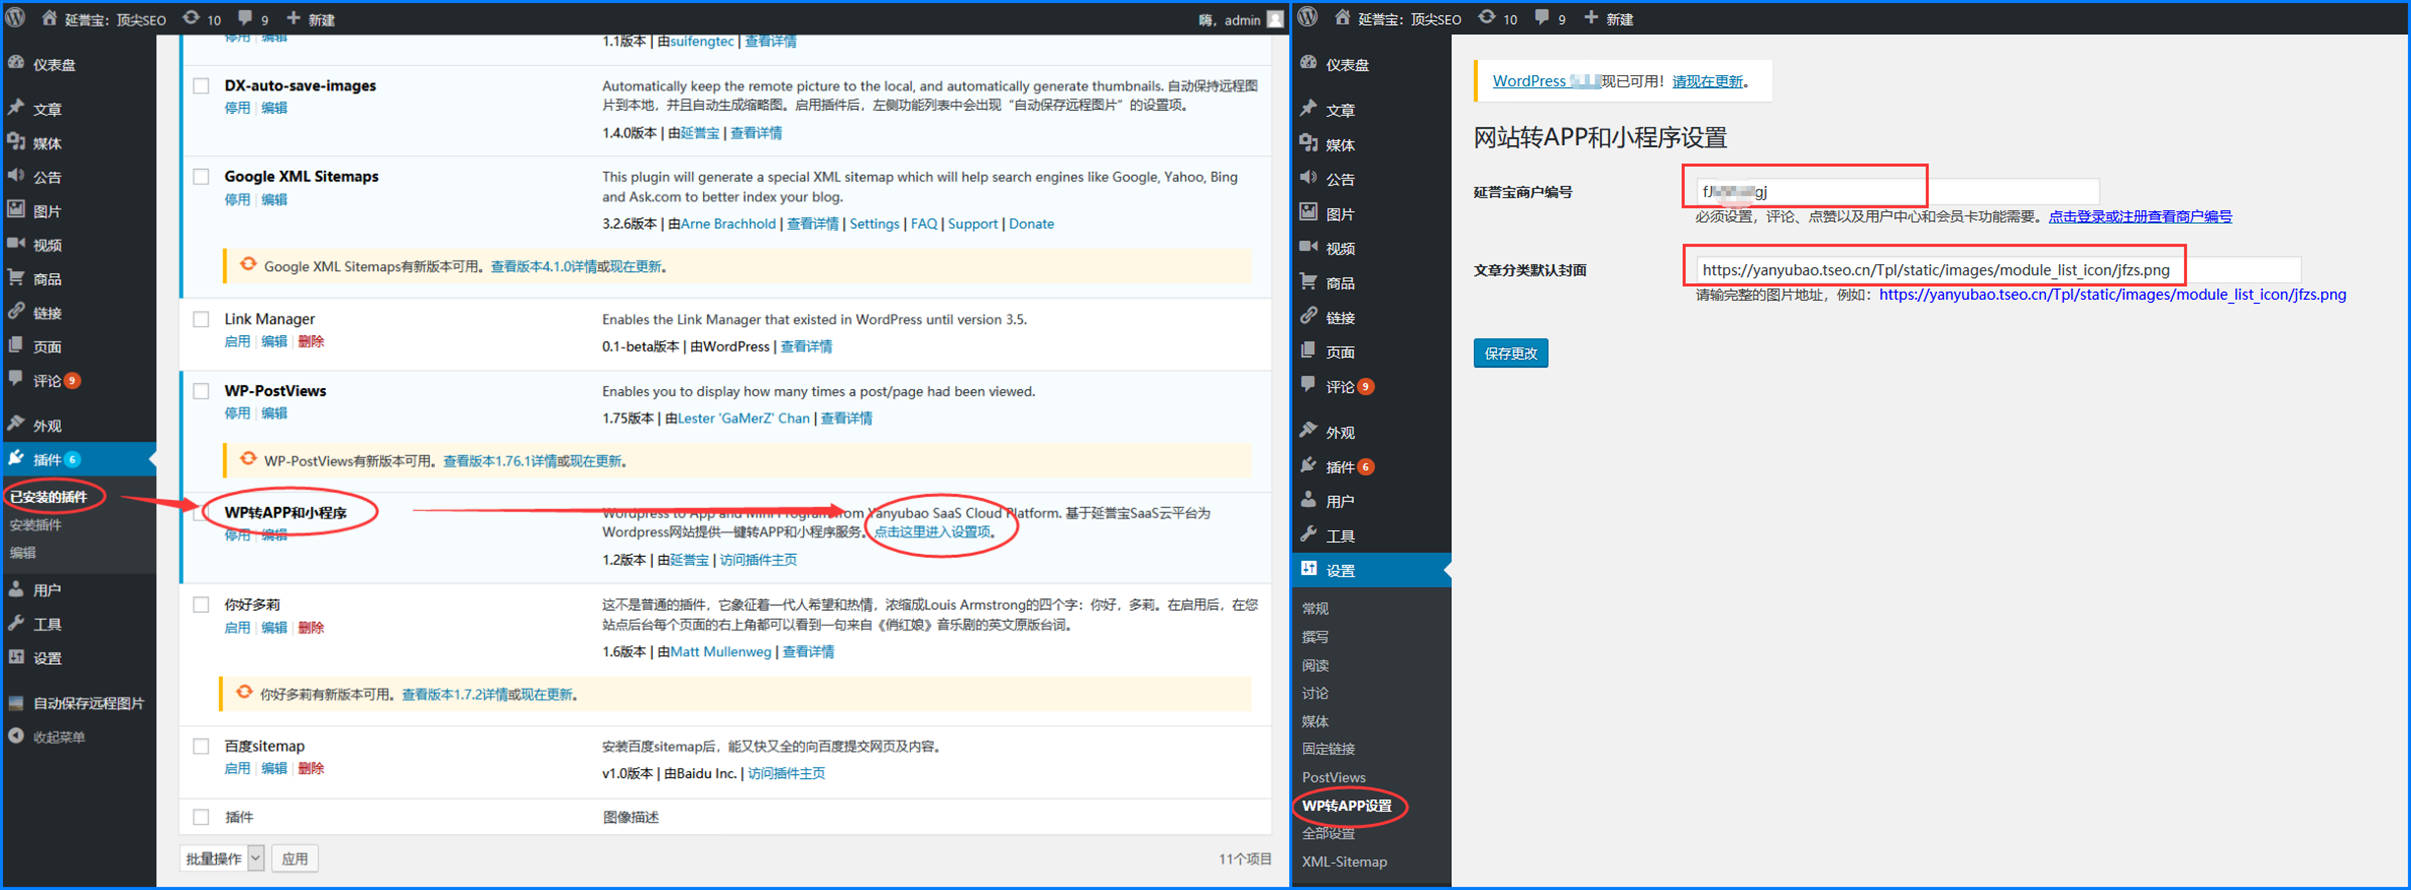The image size is (2411, 890).
Task: Click WordPress logo in left window admin bar
Action: point(16,18)
